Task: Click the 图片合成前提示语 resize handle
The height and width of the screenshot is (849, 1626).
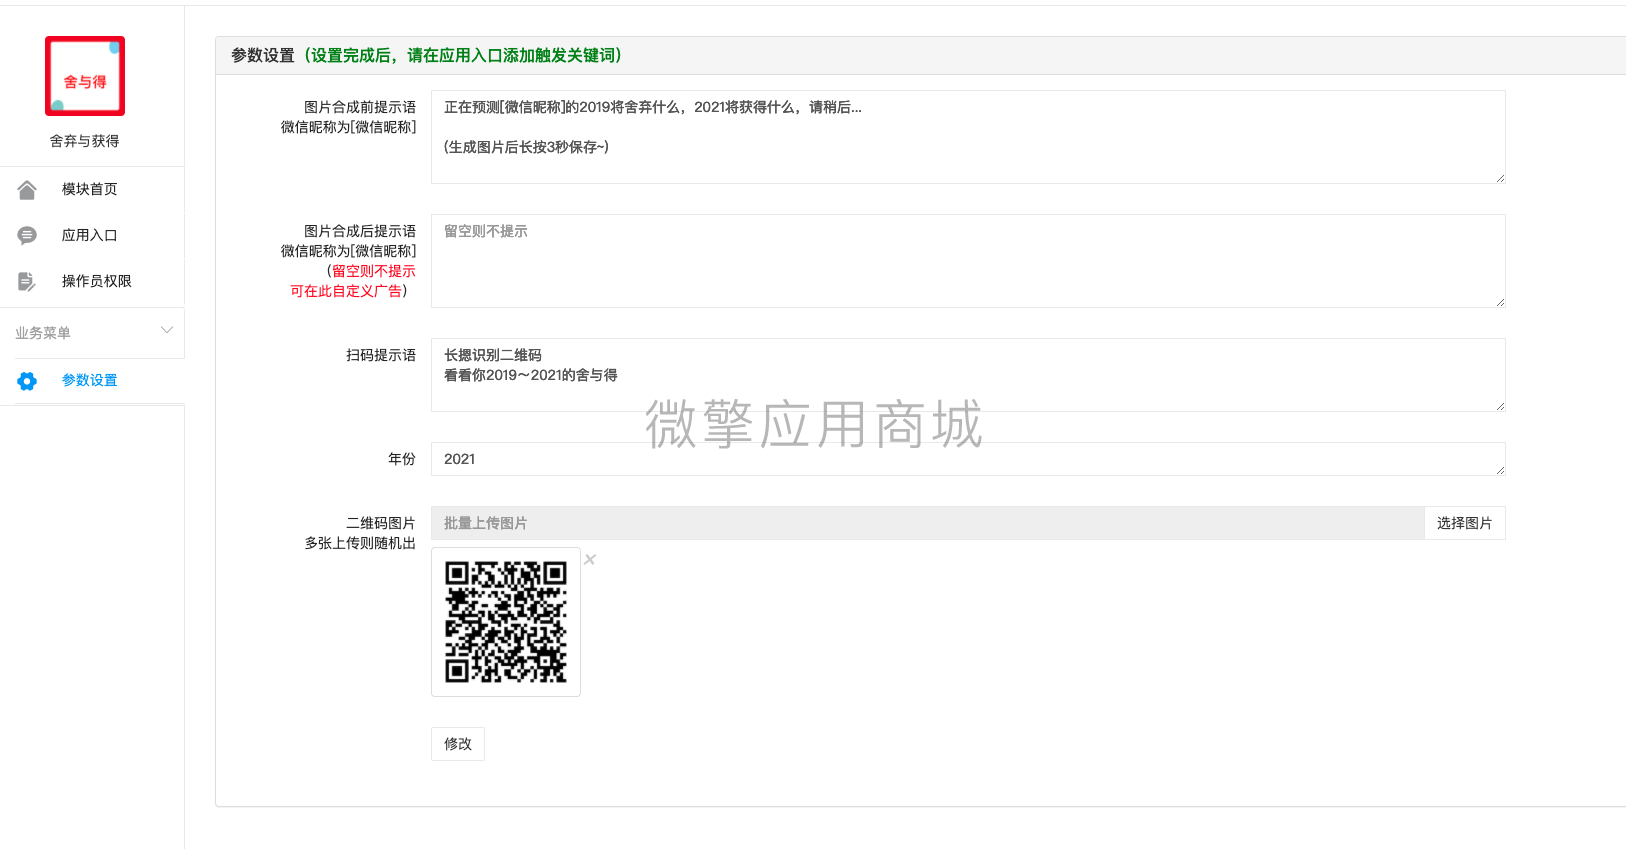Action: (x=1500, y=178)
